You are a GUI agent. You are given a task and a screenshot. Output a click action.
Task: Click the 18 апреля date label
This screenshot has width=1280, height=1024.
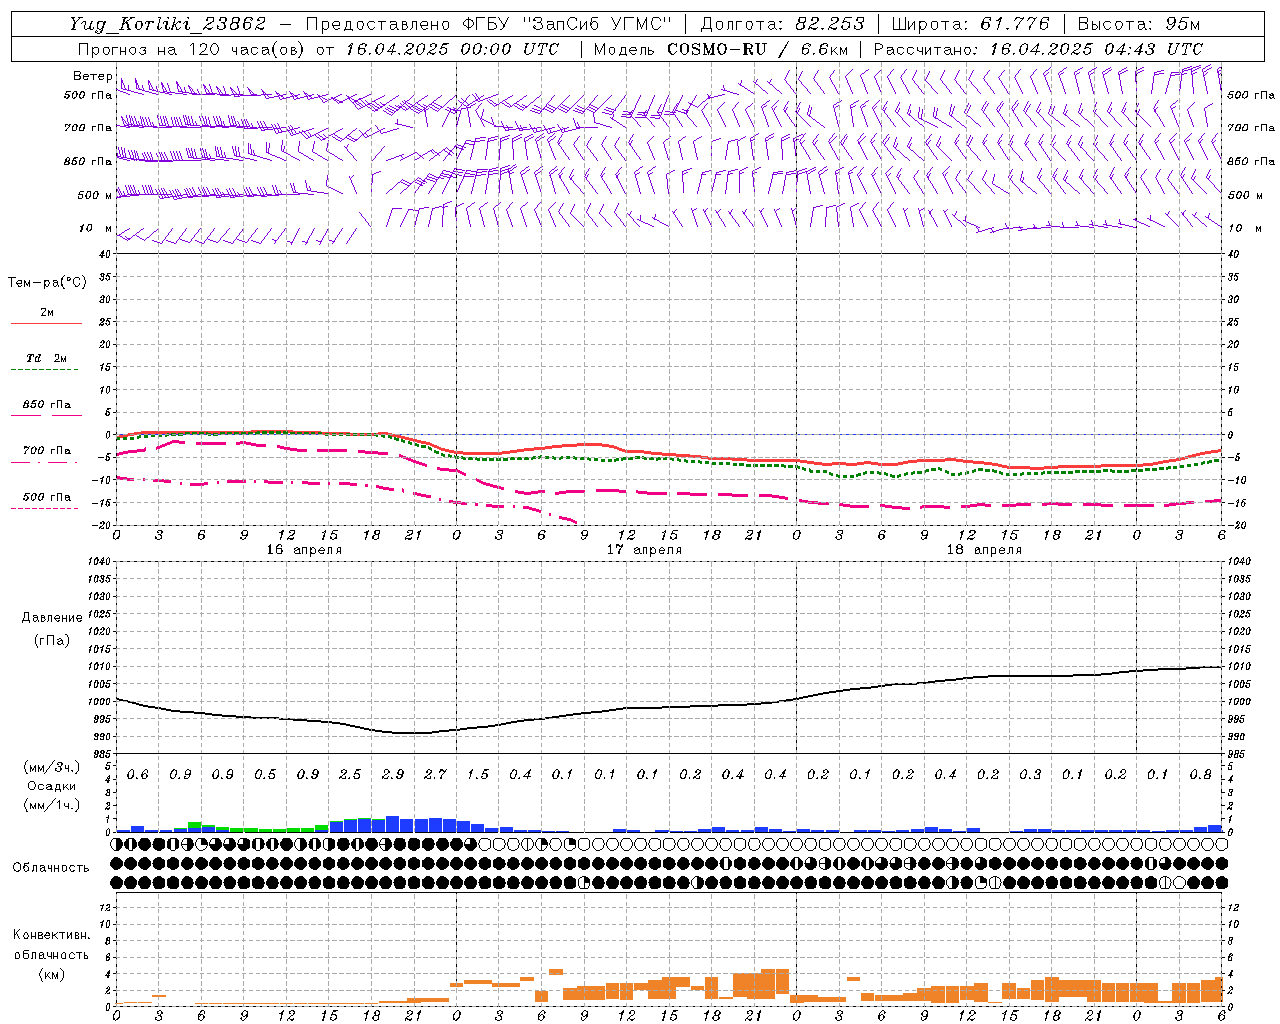point(984,550)
